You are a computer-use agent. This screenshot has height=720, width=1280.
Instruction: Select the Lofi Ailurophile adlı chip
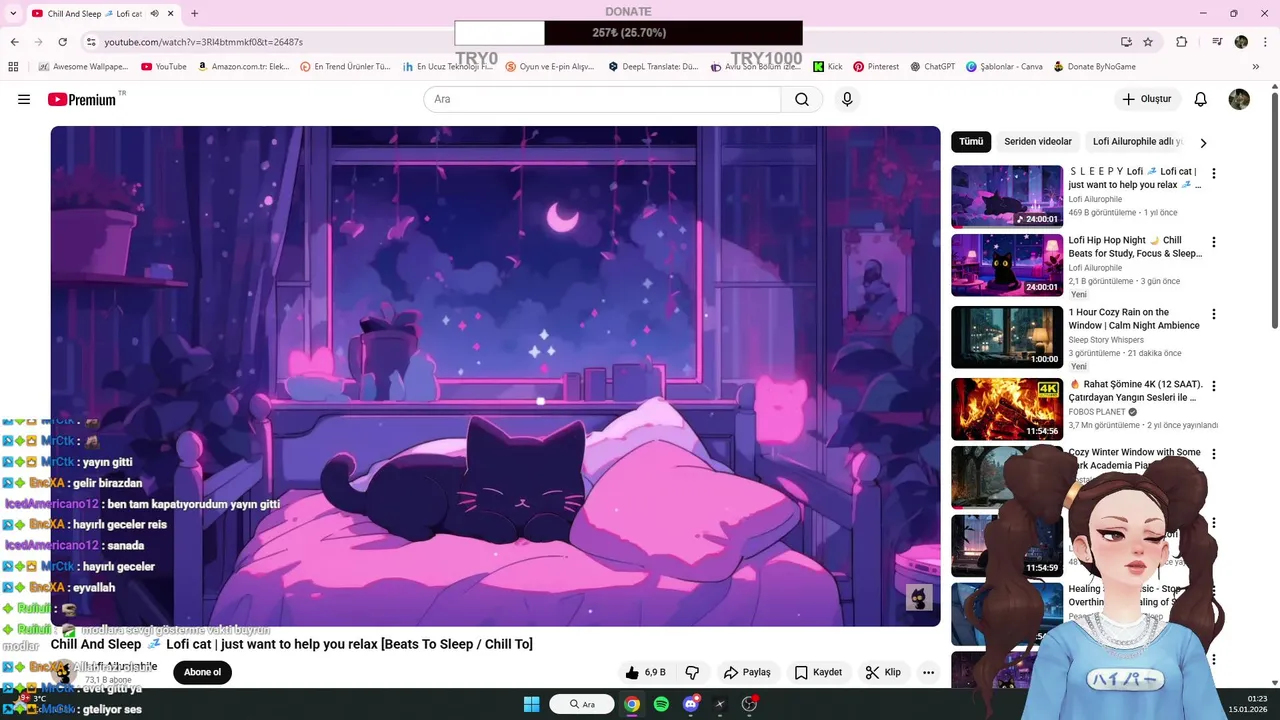(x=1137, y=142)
